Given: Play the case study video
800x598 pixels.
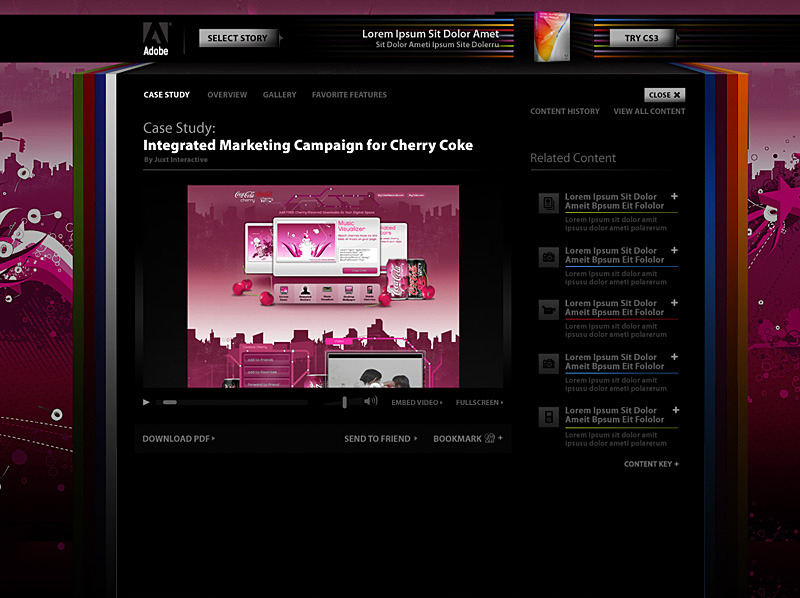Looking at the screenshot, I should click(x=146, y=402).
